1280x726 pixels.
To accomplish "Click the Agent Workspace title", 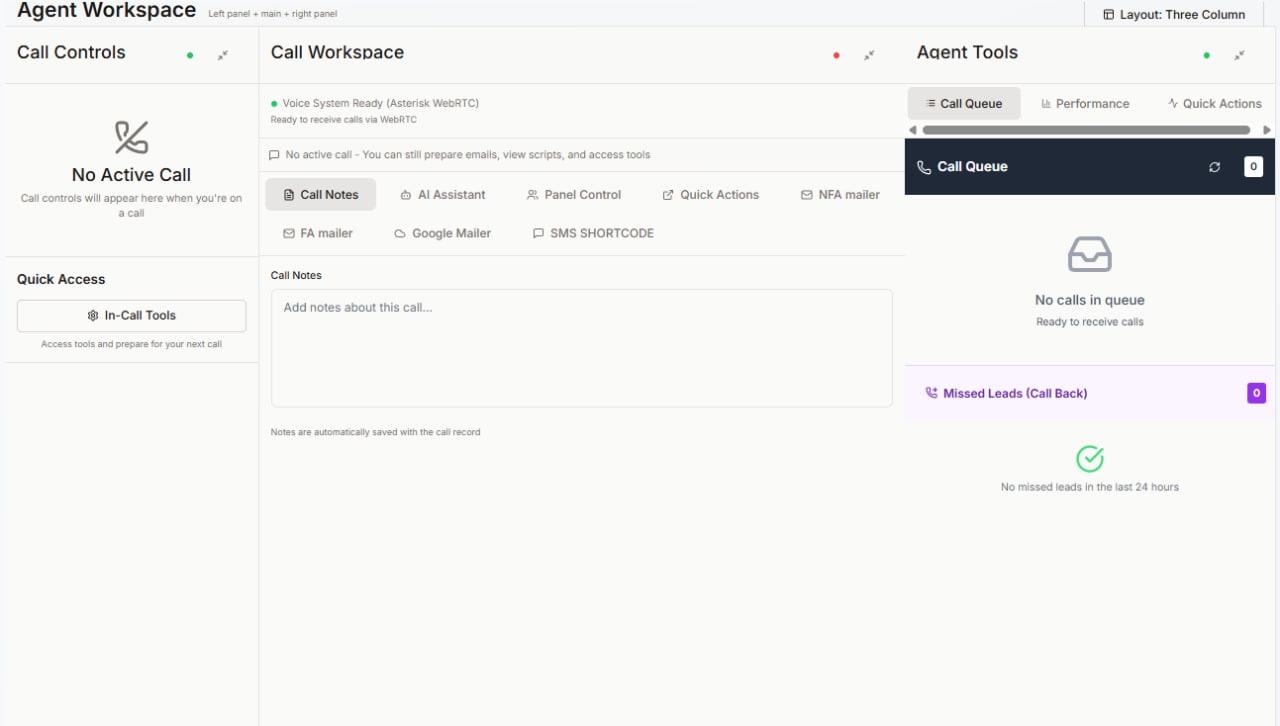I will (x=106, y=11).
